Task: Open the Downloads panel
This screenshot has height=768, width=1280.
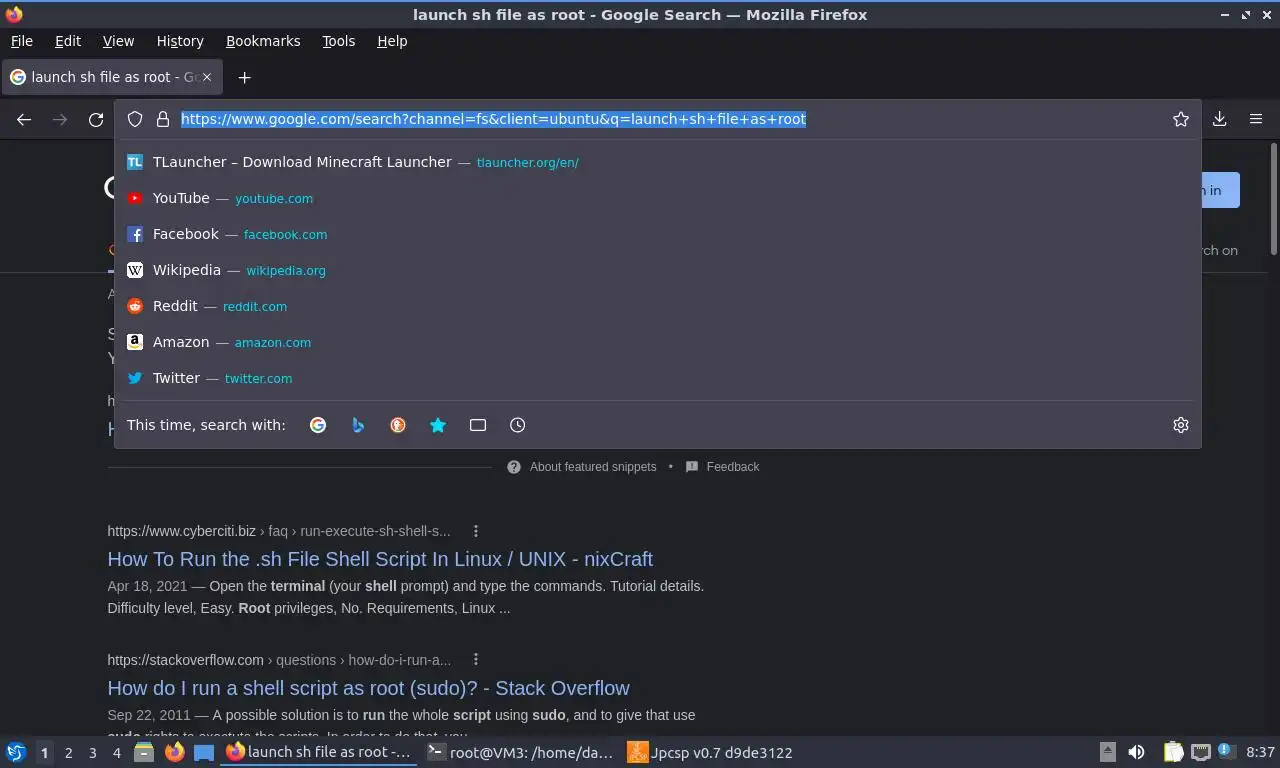Action: tap(1220, 119)
